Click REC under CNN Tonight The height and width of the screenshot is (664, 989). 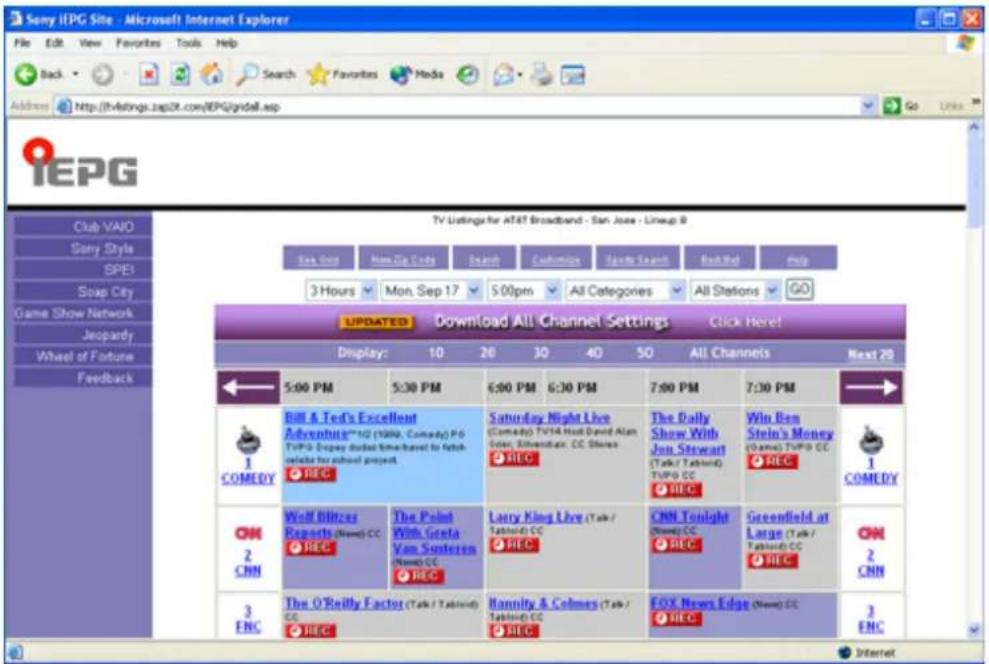pos(677,545)
